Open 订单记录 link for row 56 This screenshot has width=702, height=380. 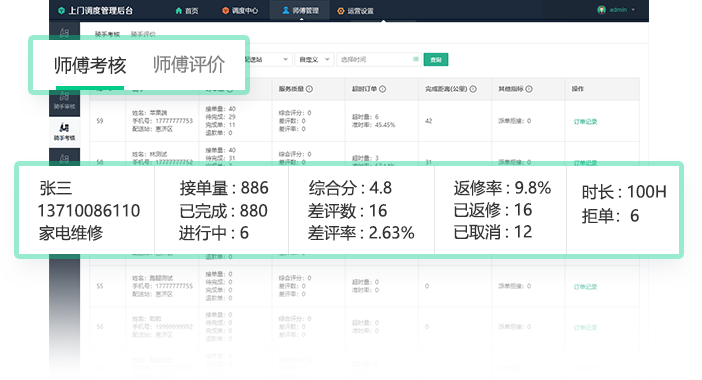[585, 328]
